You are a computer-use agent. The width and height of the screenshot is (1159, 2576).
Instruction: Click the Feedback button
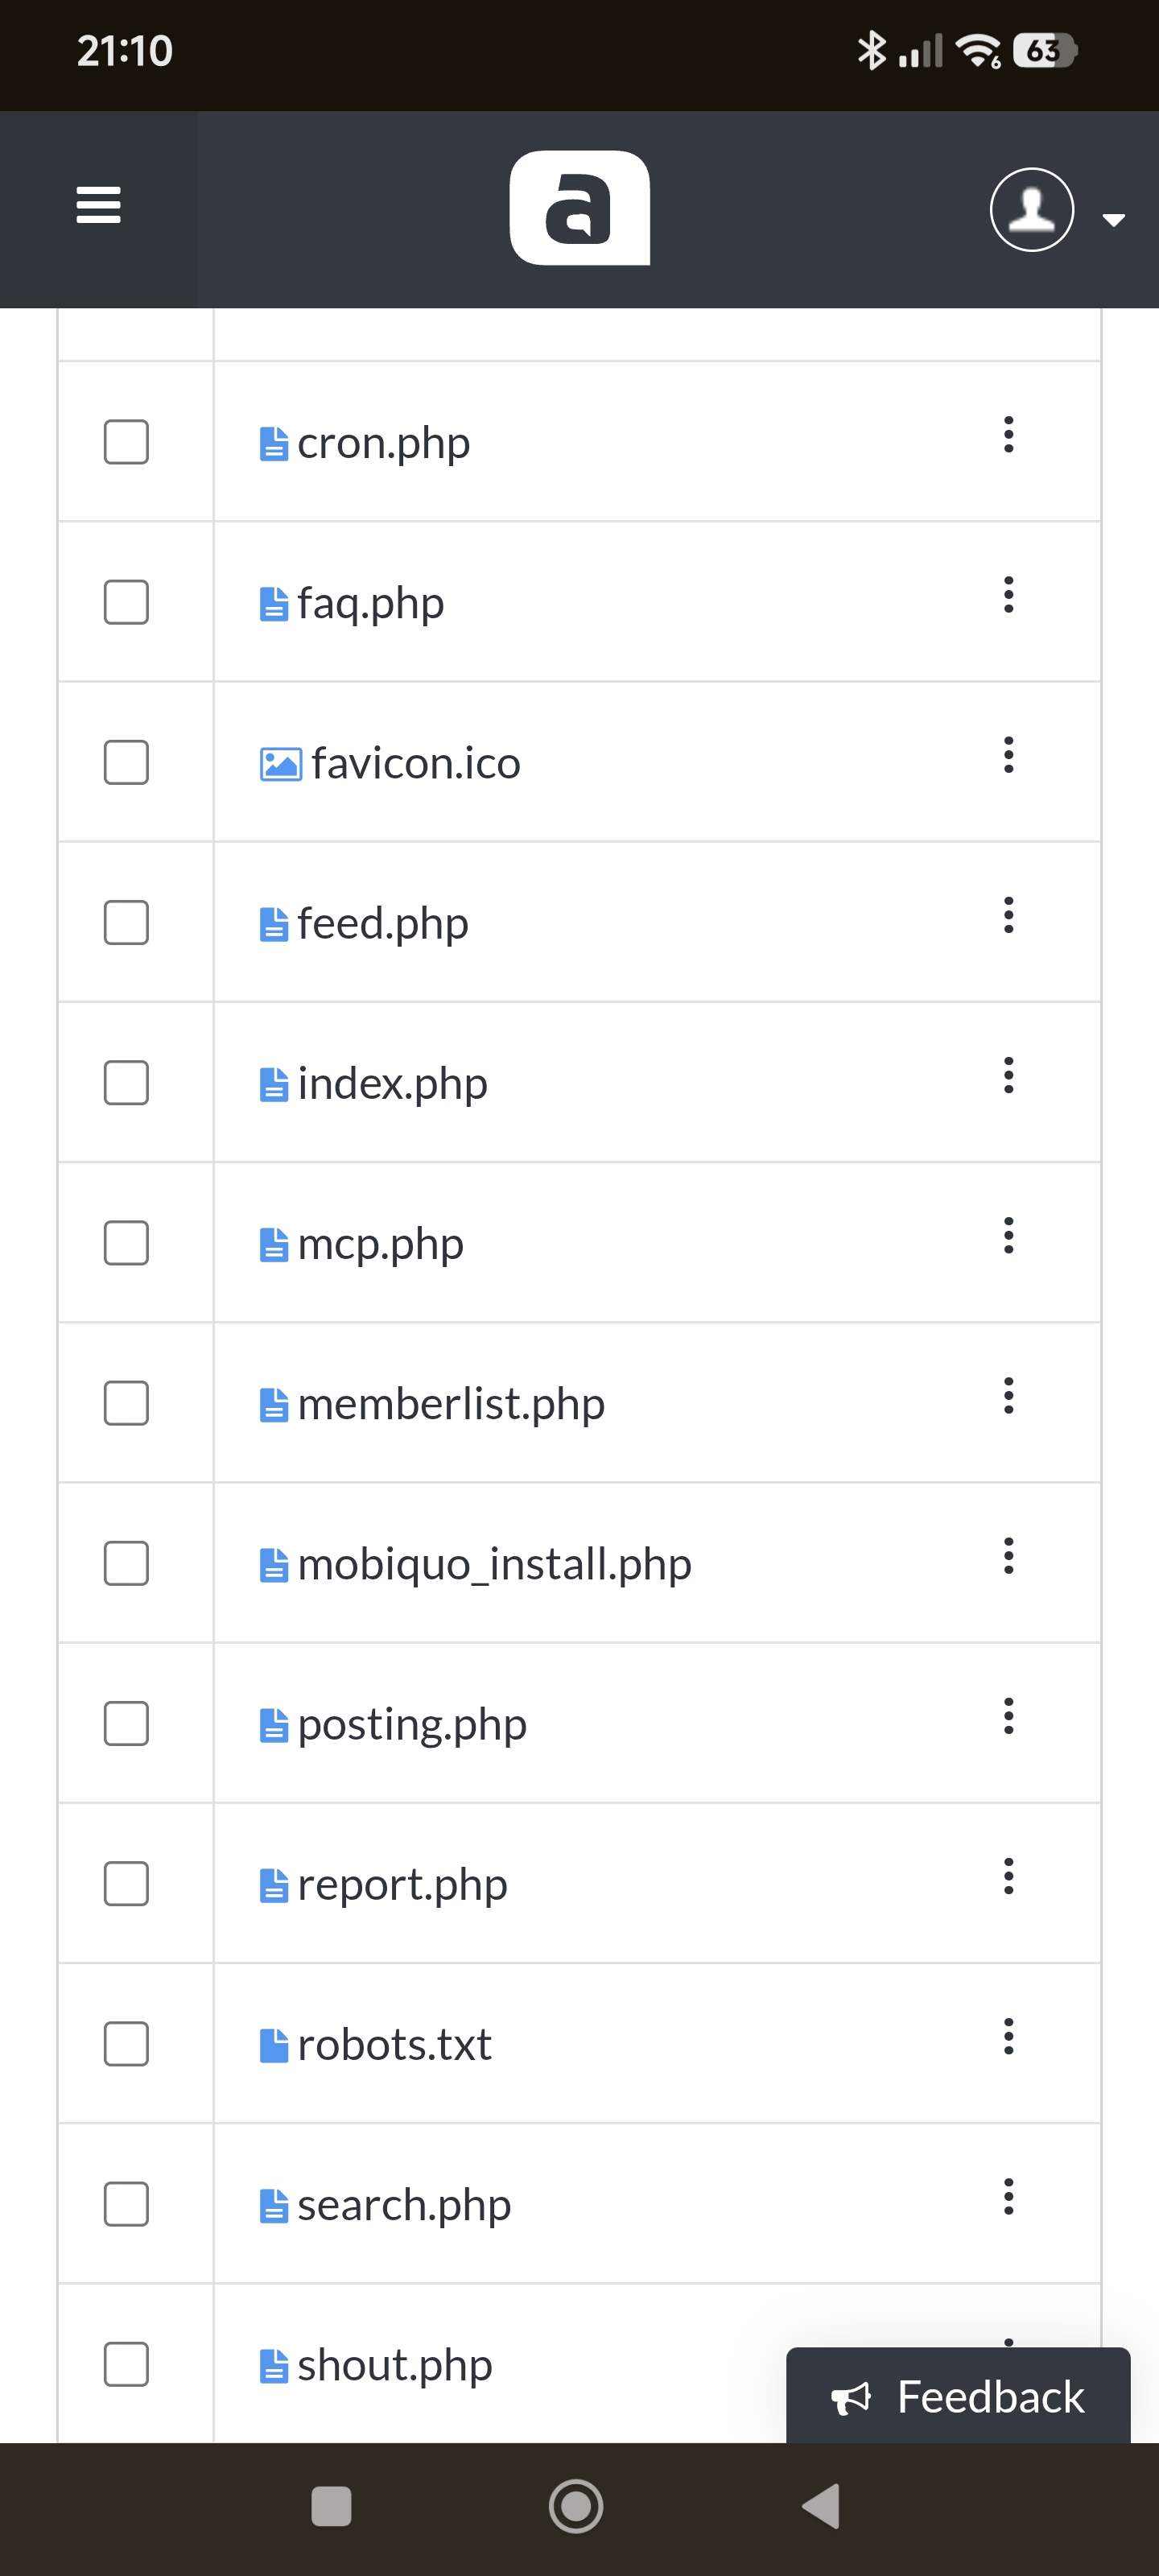[957, 2397]
